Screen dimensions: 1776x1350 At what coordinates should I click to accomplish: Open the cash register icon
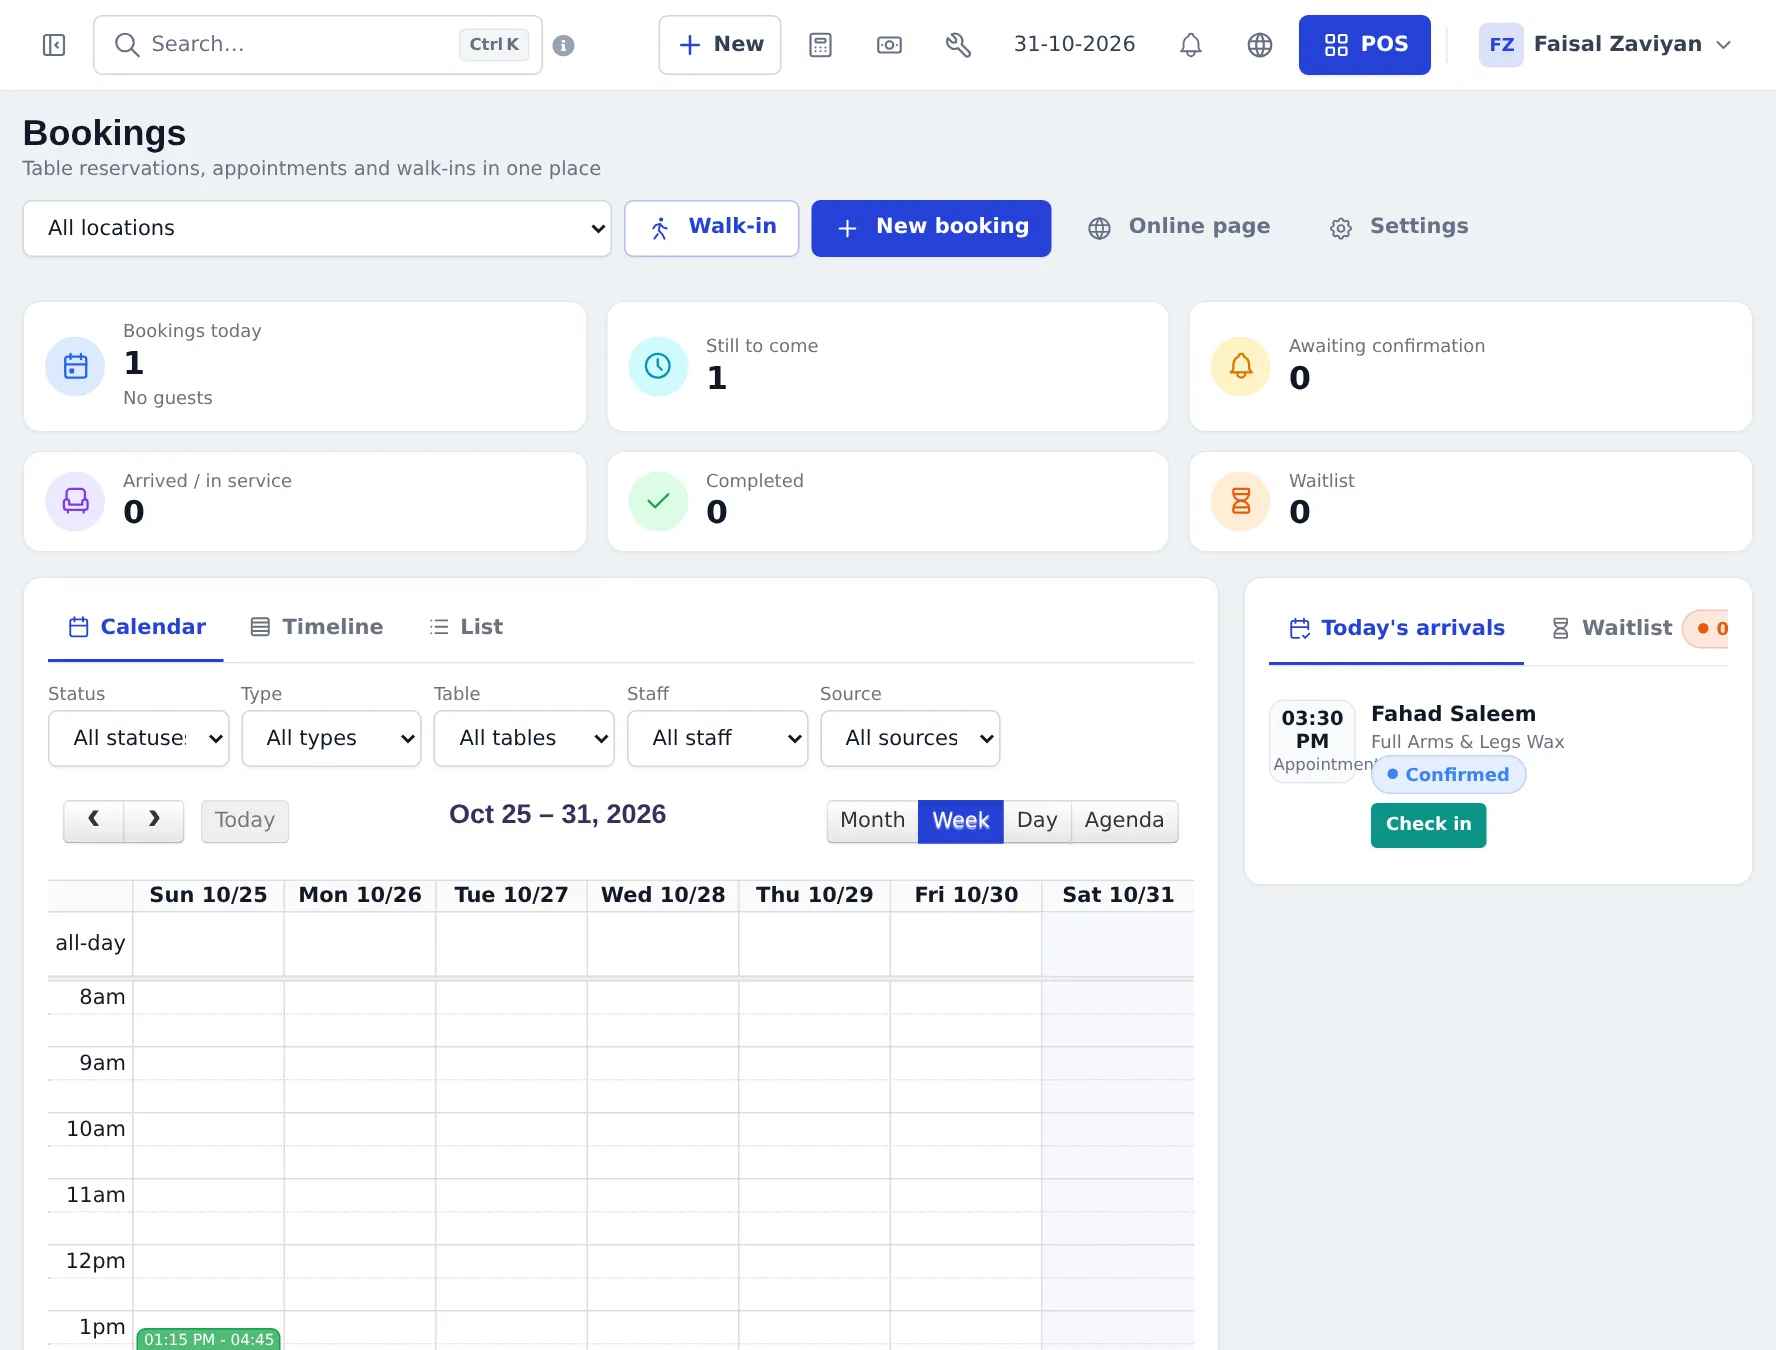pyautogui.click(x=889, y=45)
